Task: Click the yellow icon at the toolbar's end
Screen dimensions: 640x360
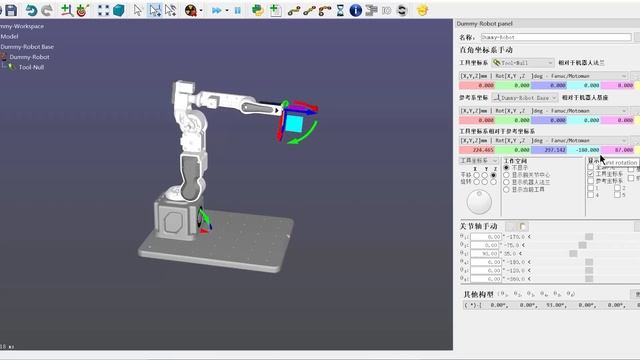Action: click(423, 10)
